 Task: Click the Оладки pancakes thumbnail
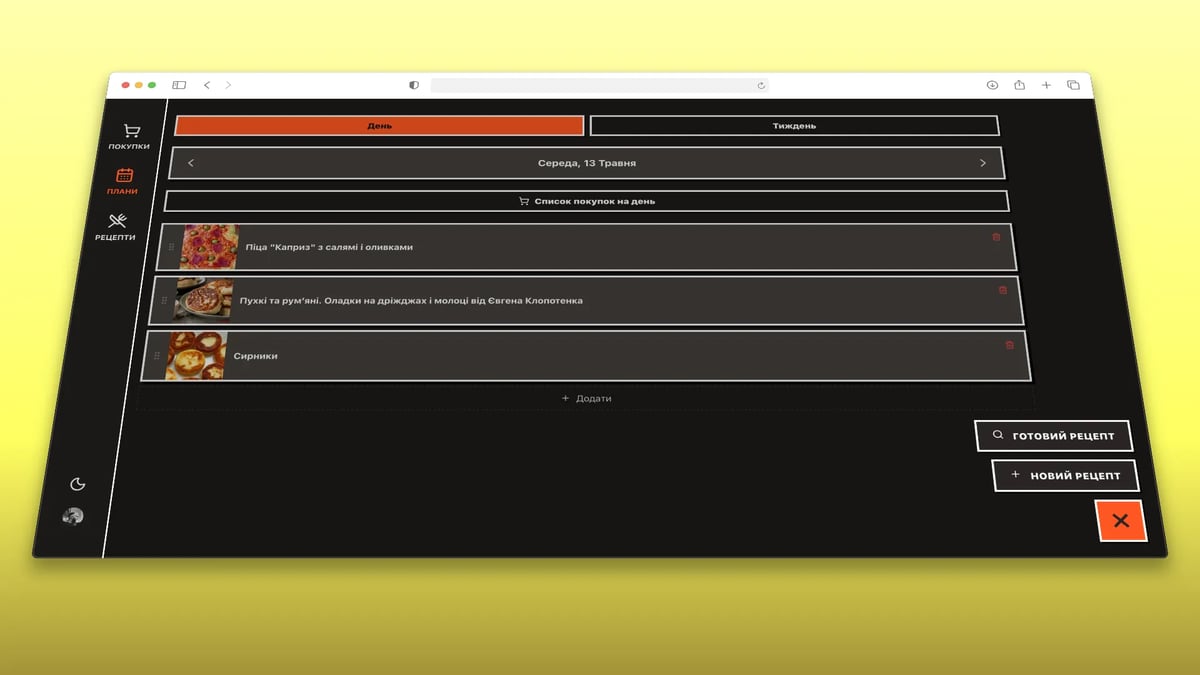(x=203, y=299)
